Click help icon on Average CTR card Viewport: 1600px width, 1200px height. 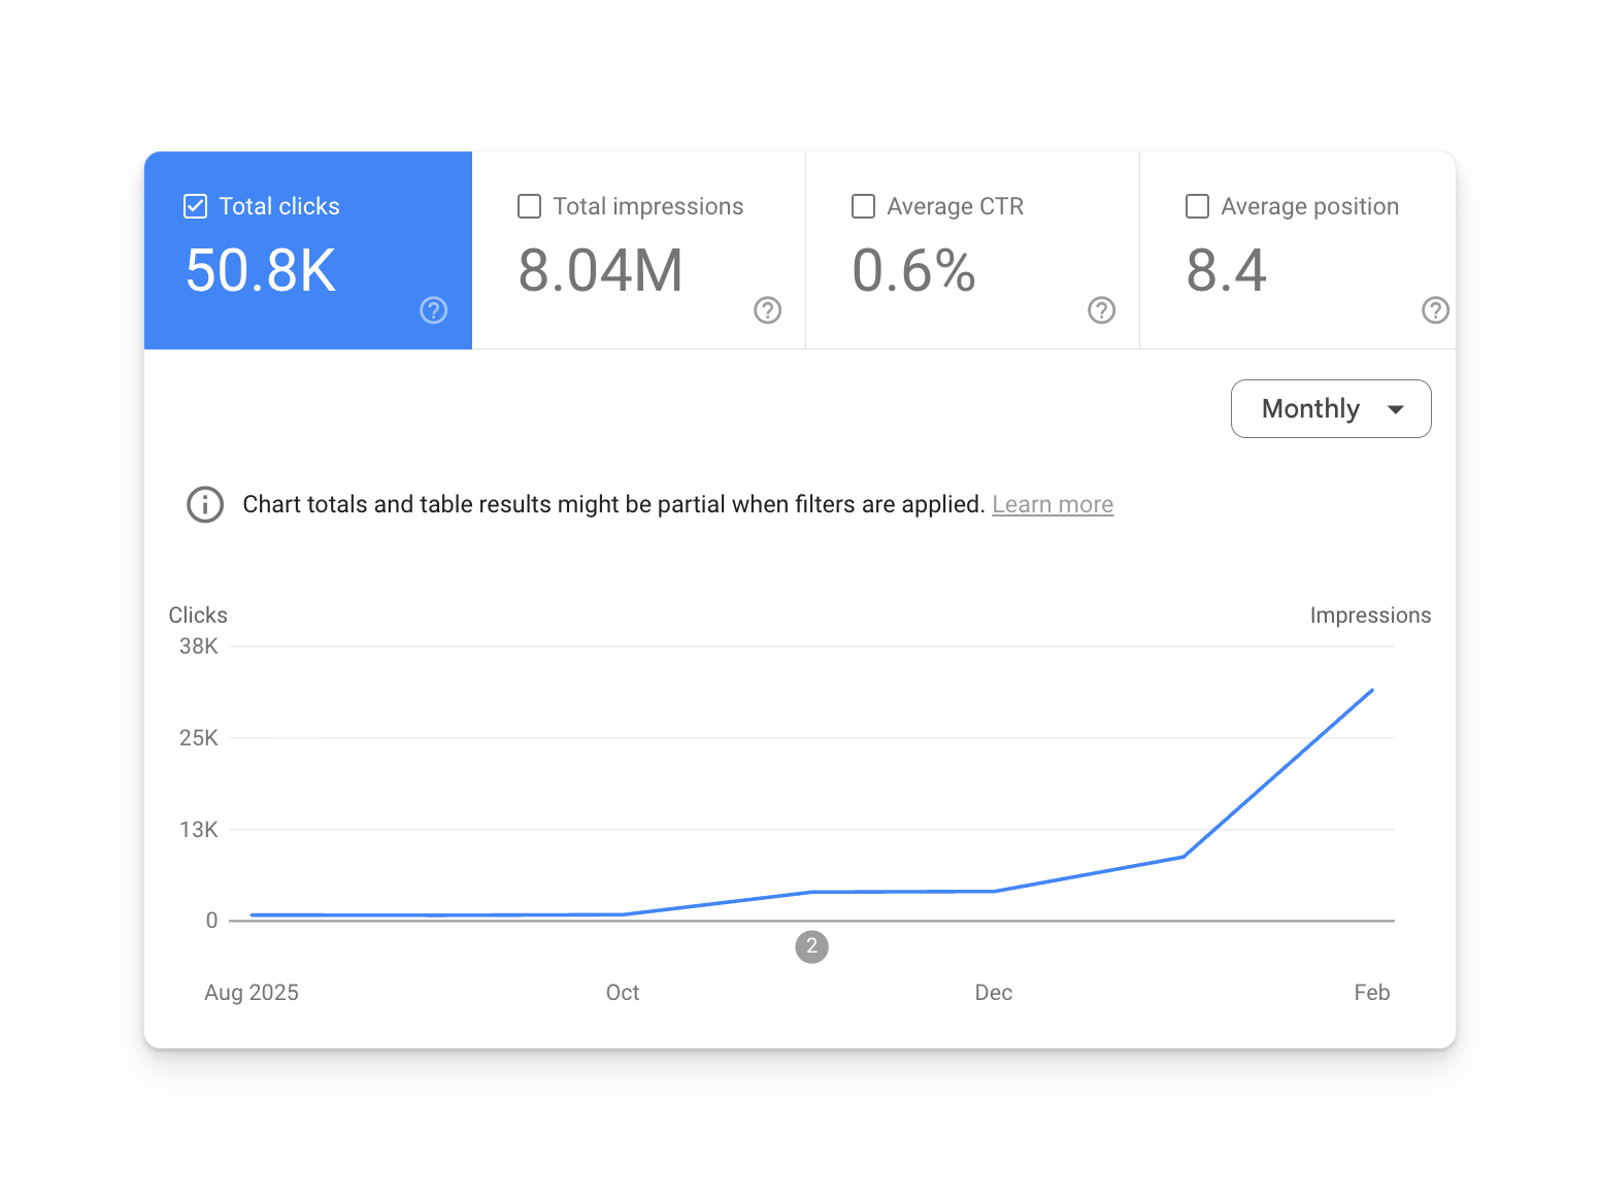point(1101,310)
